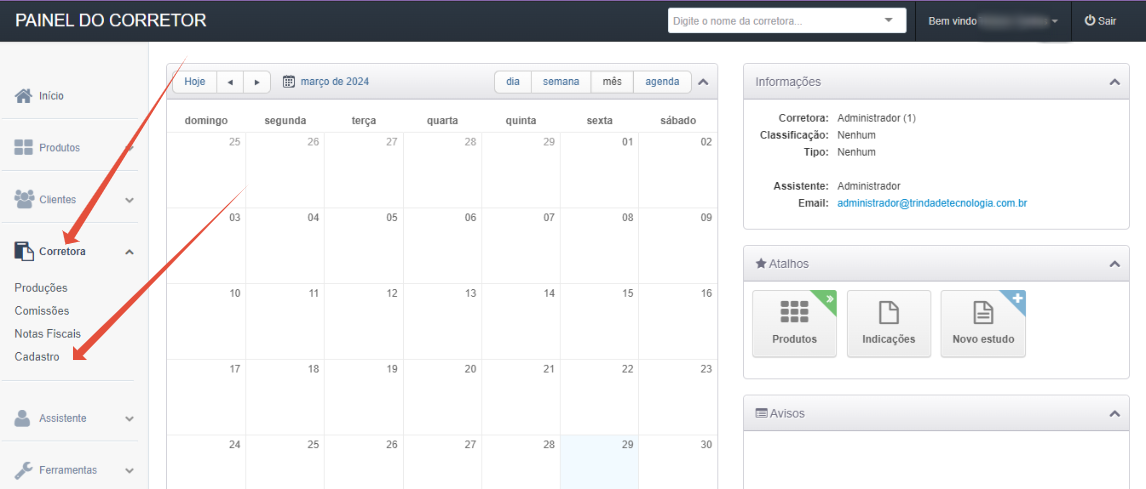Switch calendar to mês view
Viewport: 1146px width, 489px height.
click(612, 82)
